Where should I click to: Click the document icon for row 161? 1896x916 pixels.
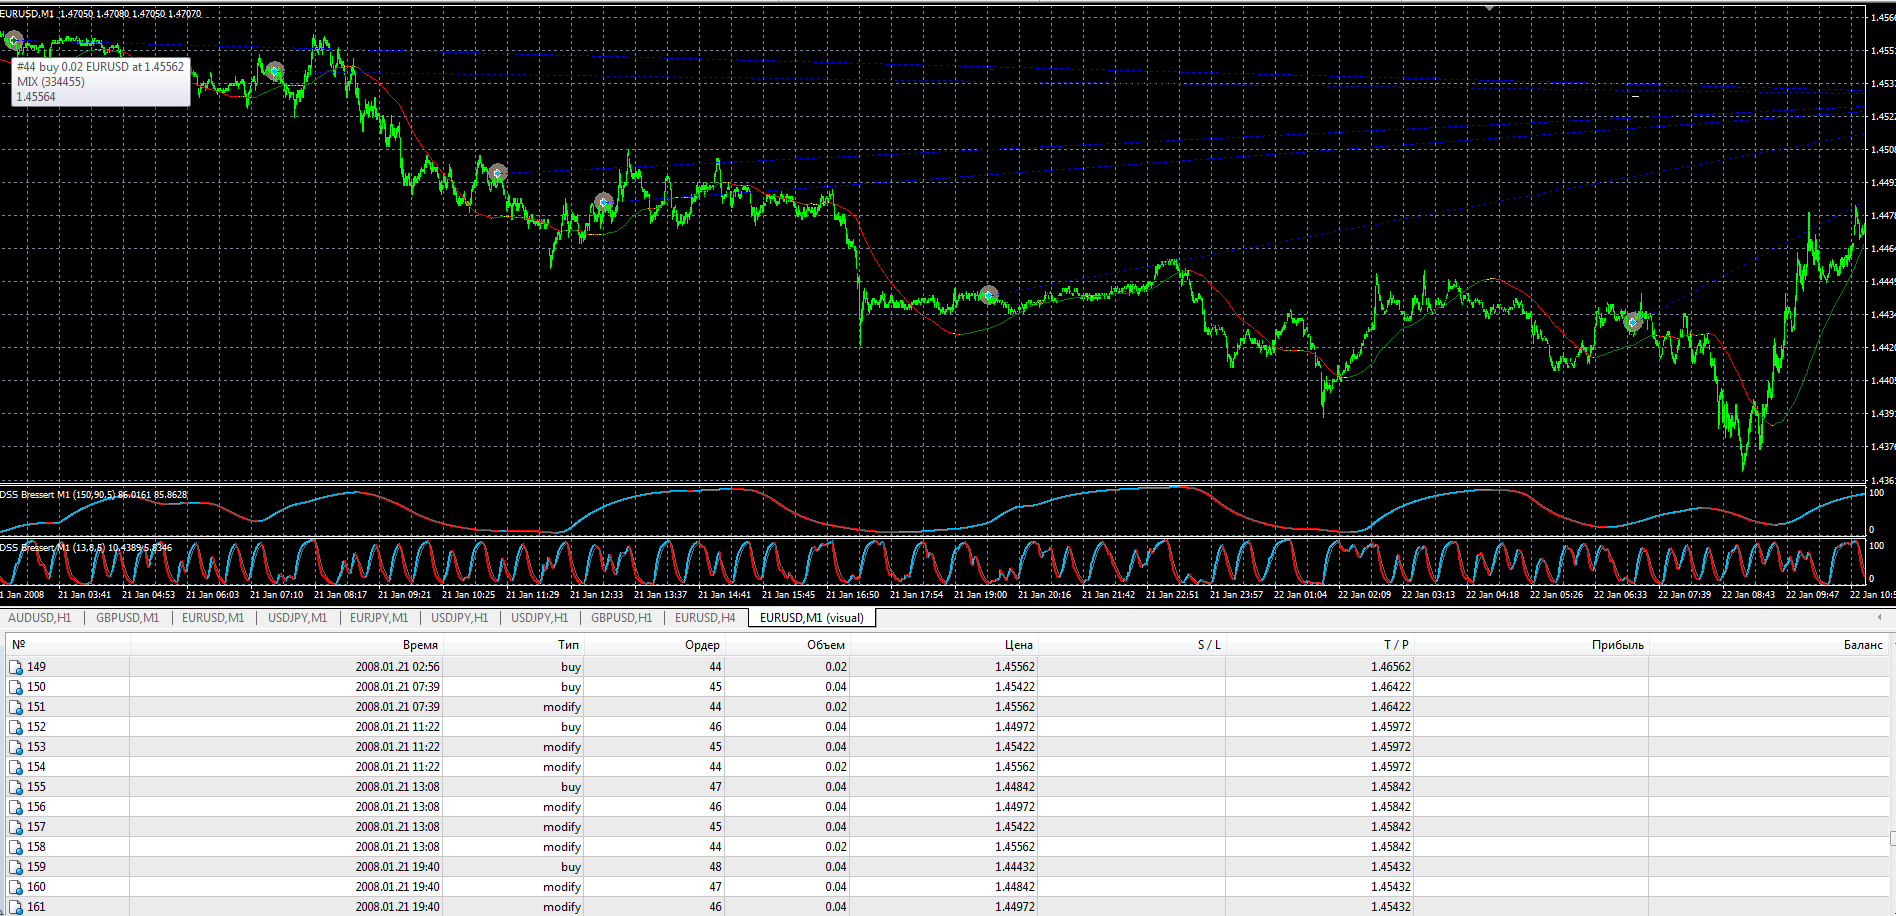pyautogui.click(x=16, y=907)
